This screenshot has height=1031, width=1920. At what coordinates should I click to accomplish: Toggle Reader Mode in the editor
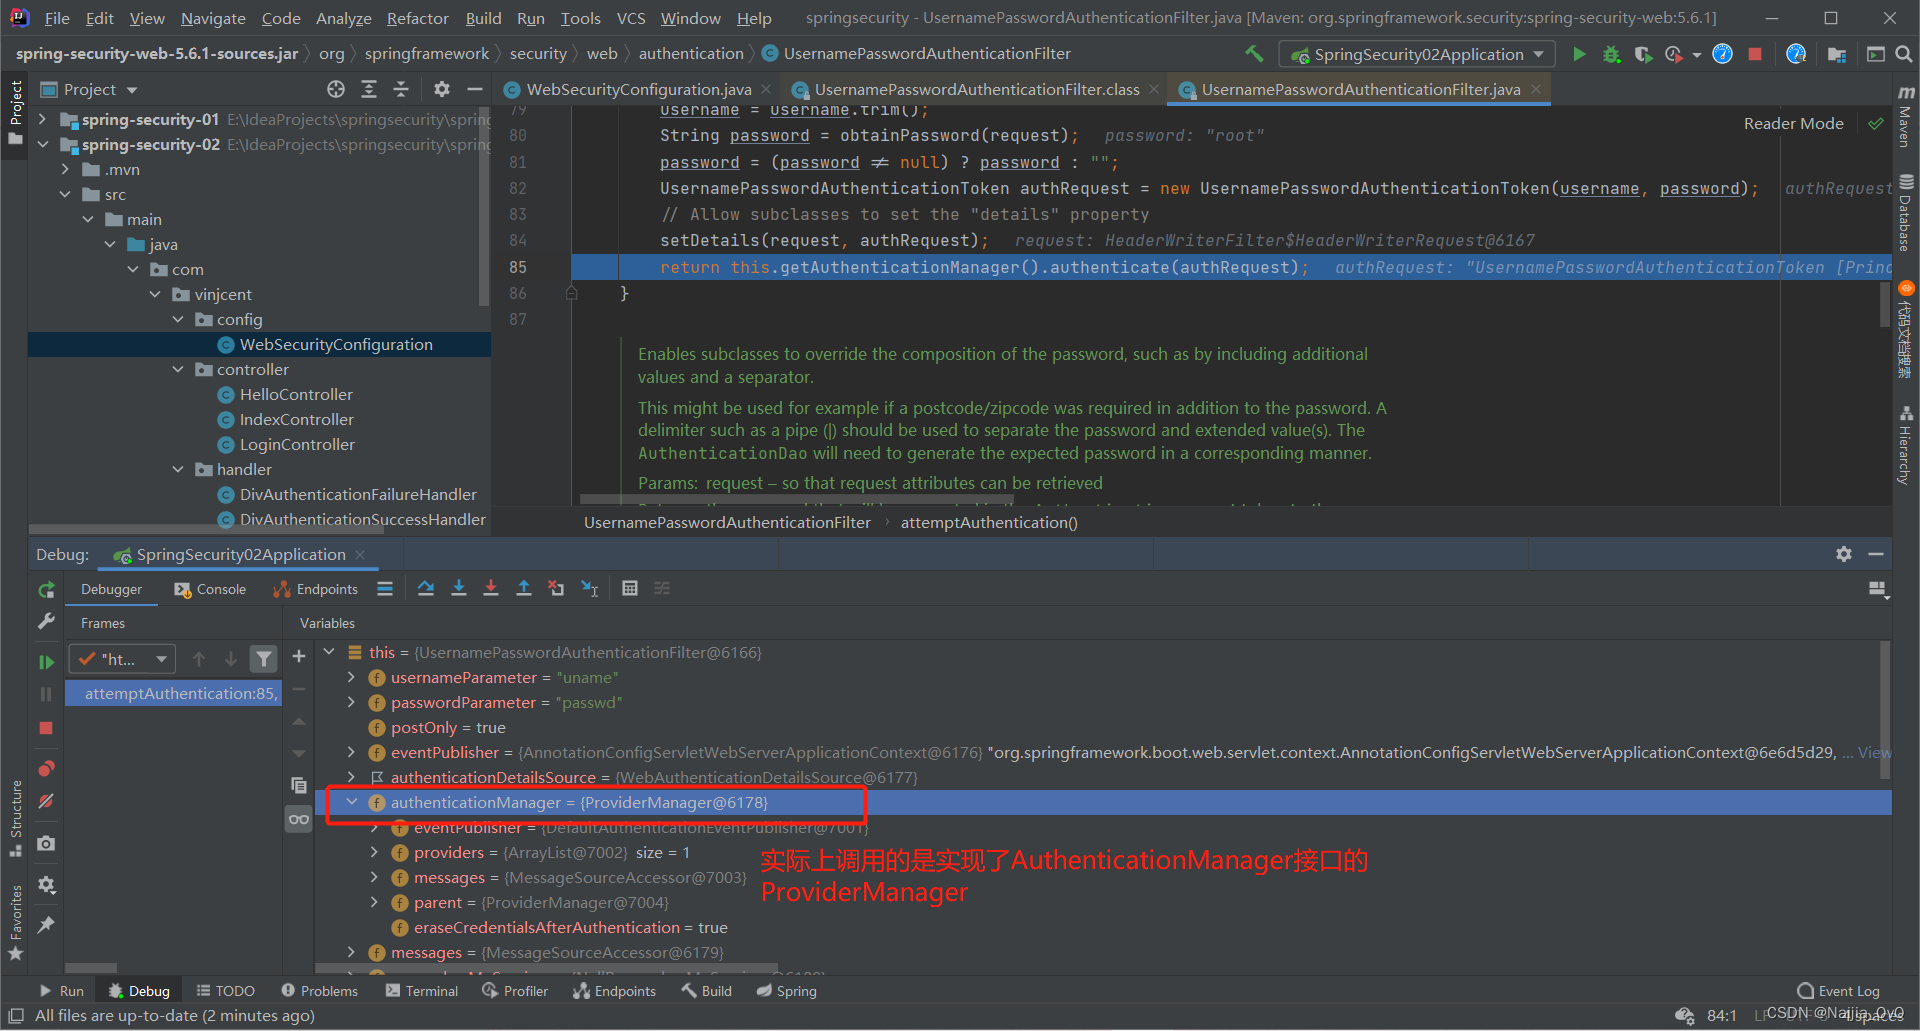(1793, 123)
